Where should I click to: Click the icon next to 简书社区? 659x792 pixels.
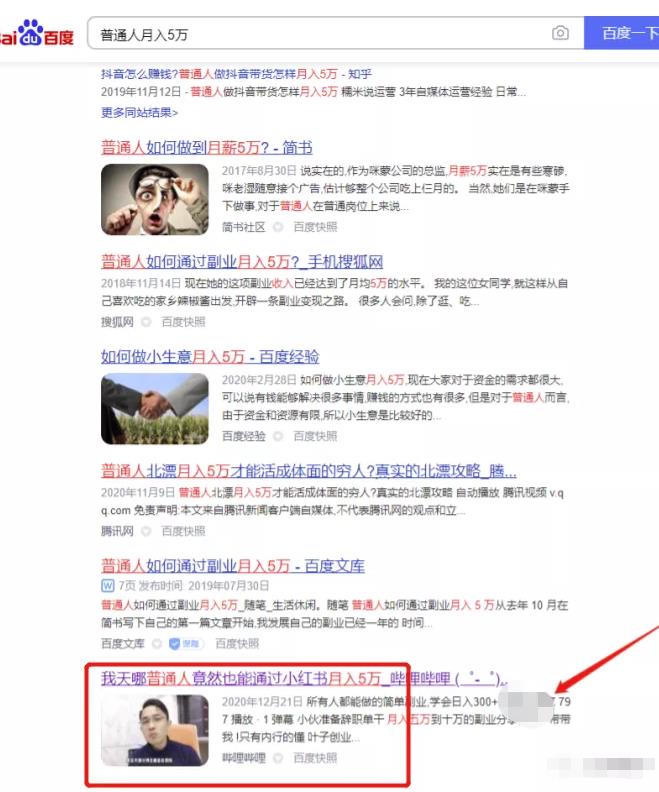point(278,227)
